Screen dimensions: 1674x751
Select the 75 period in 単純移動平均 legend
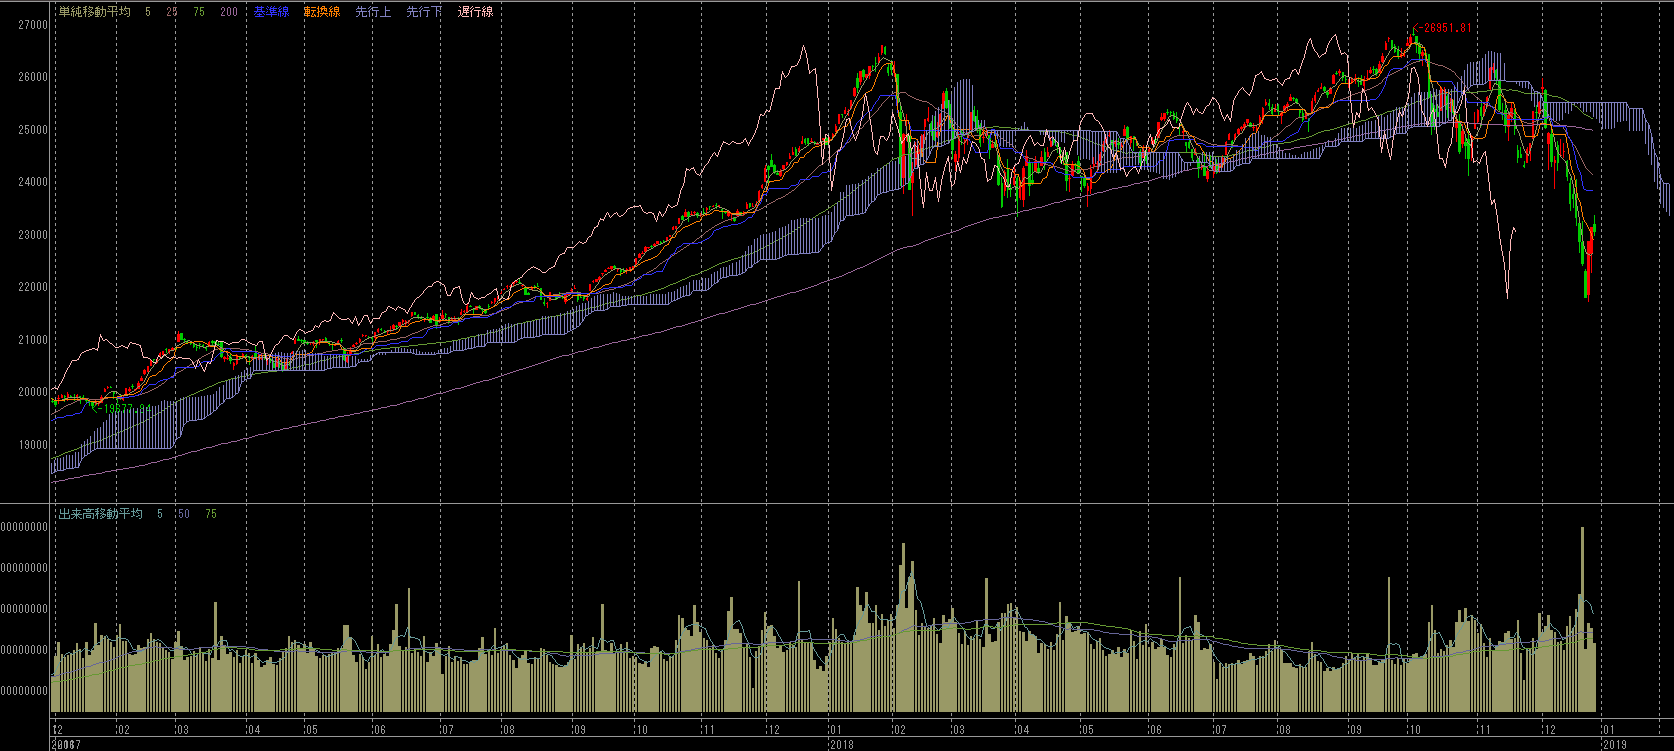199,12
